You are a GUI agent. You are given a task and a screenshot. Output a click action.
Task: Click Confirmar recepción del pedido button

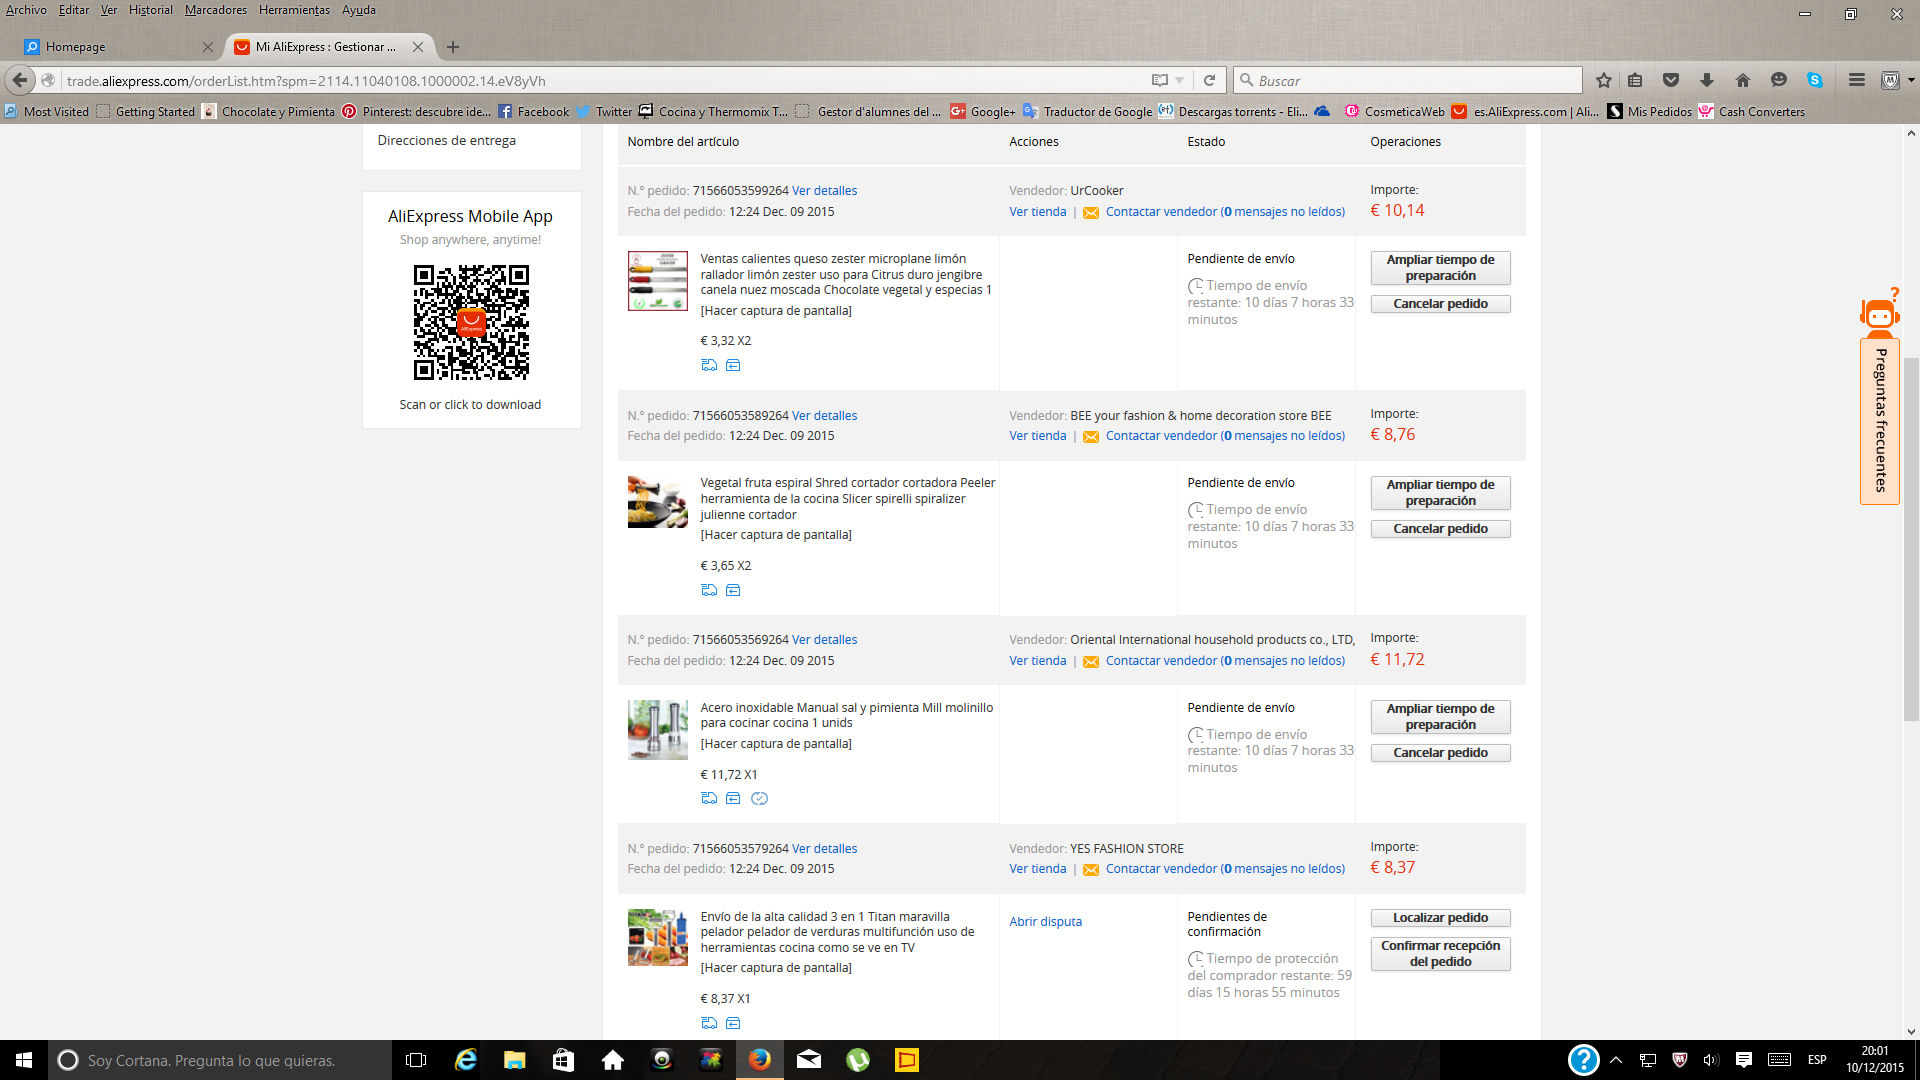[1440, 954]
